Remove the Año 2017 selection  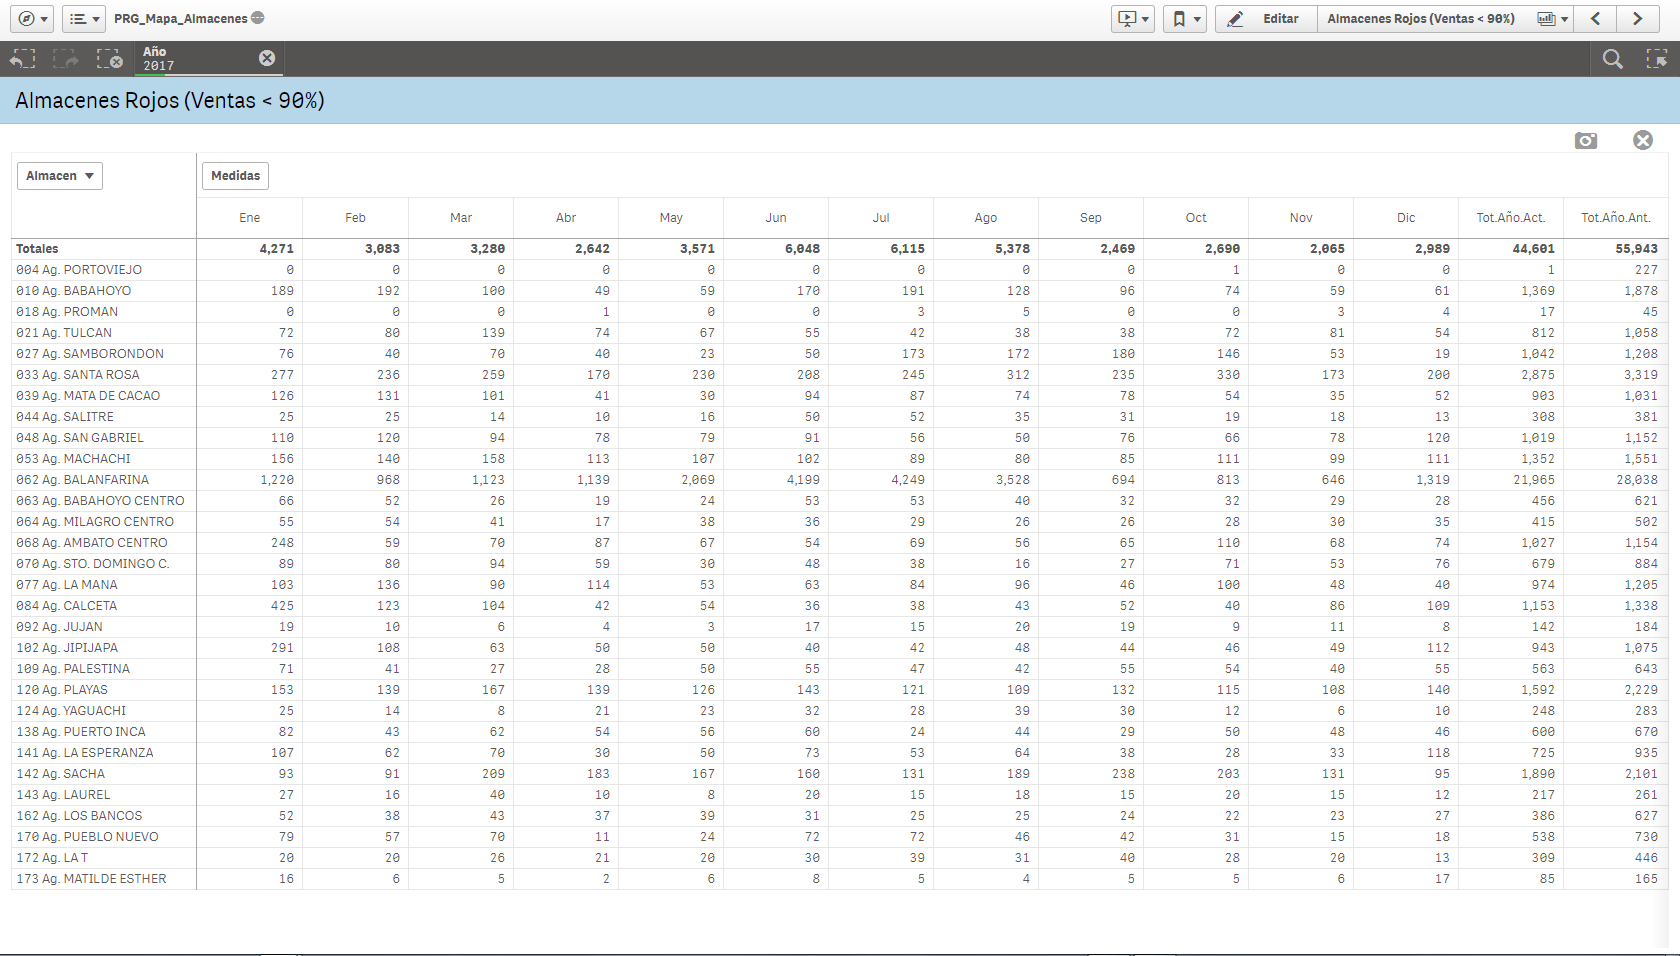point(267,58)
